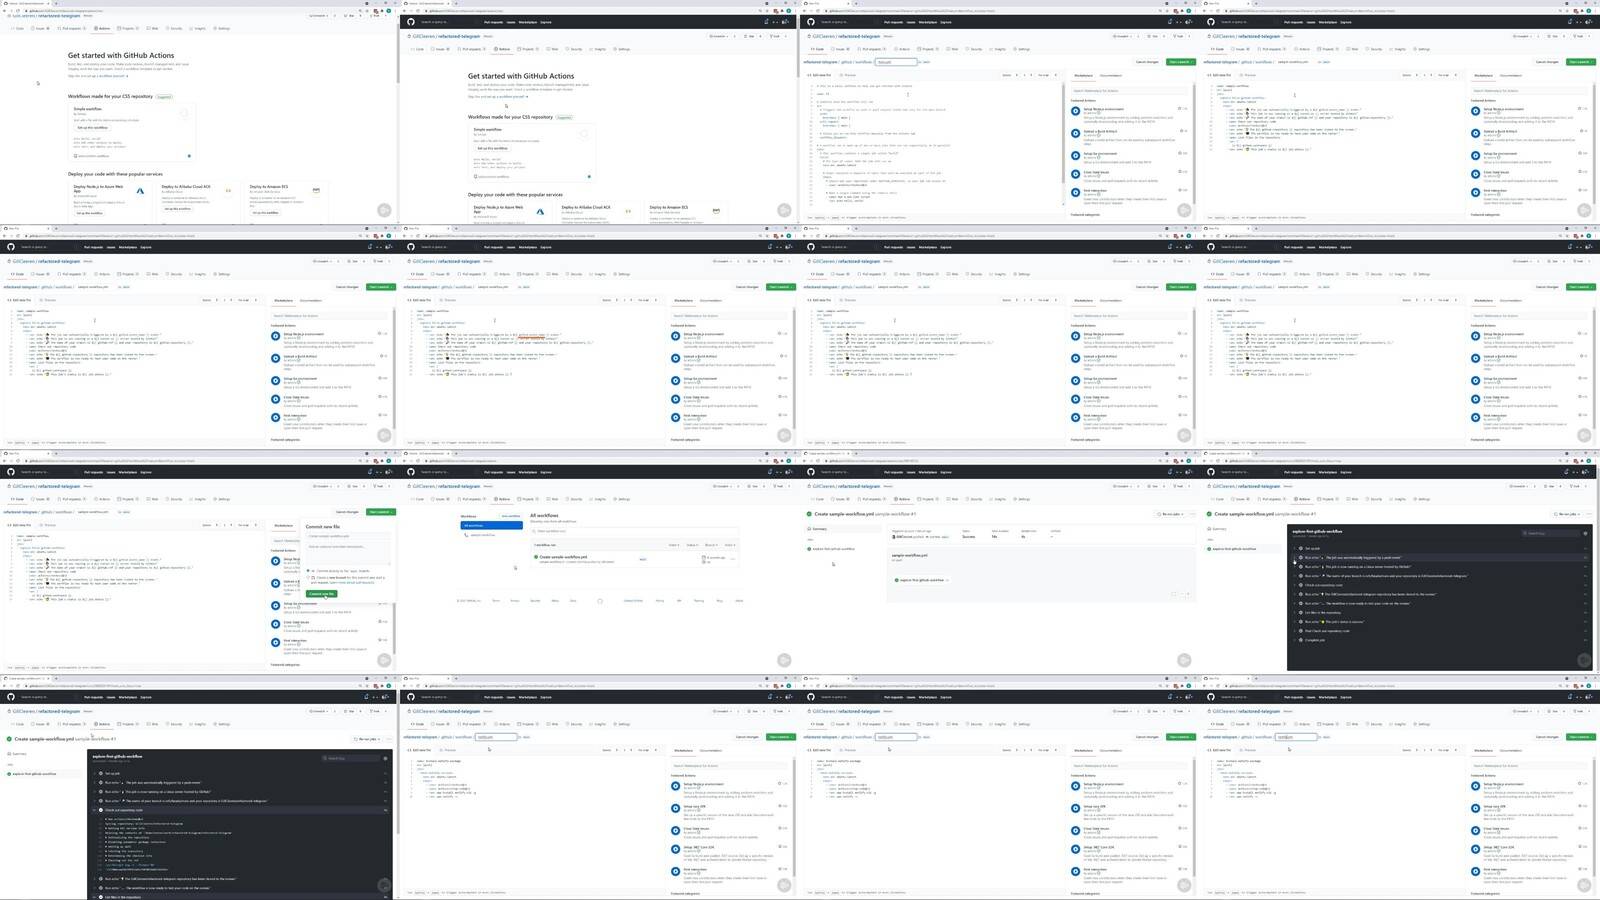1600x900 pixels.
Task: Open Settings tab in dark-header Get started frame
Action: (x=622, y=49)
